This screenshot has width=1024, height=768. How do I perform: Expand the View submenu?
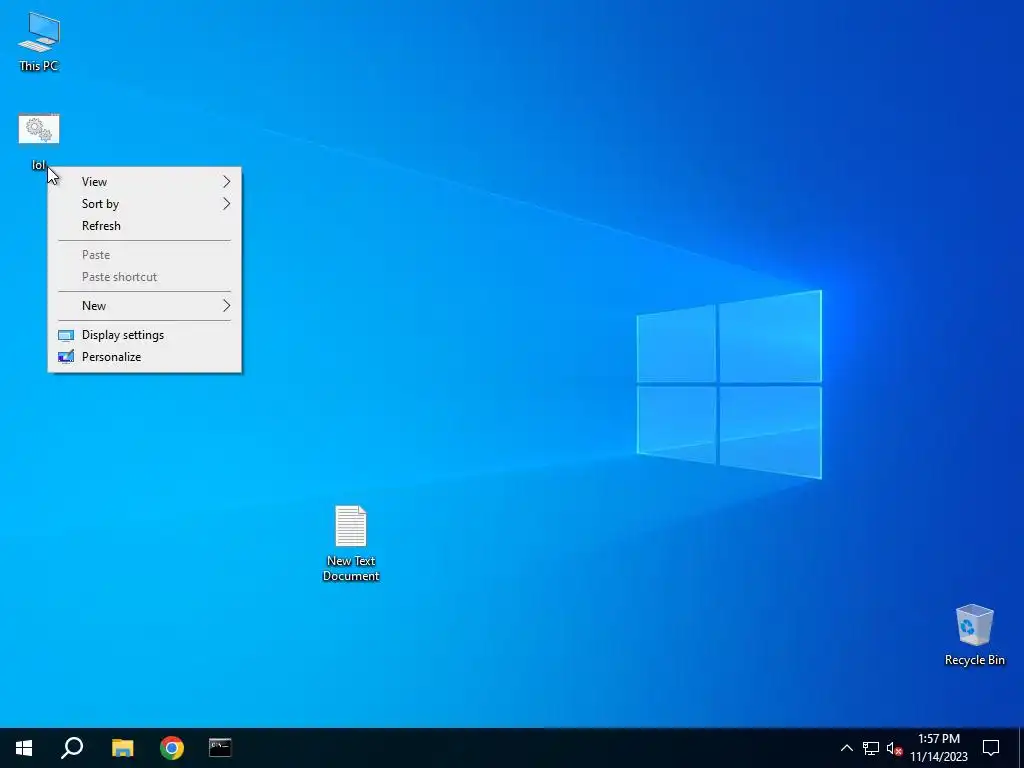pyautogui.click(x=144, y=182)
